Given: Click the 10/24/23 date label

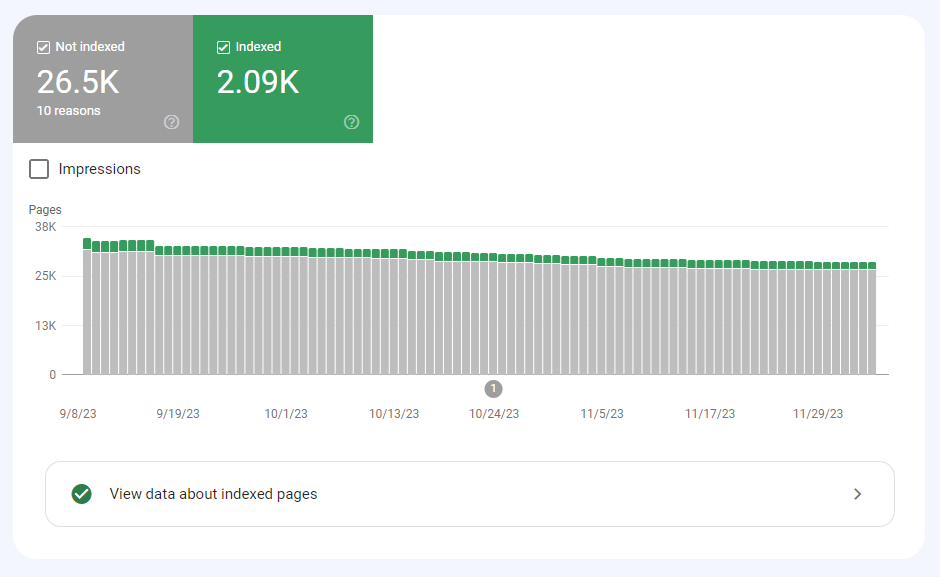Looking at the screenshot, I should point(494,414).
